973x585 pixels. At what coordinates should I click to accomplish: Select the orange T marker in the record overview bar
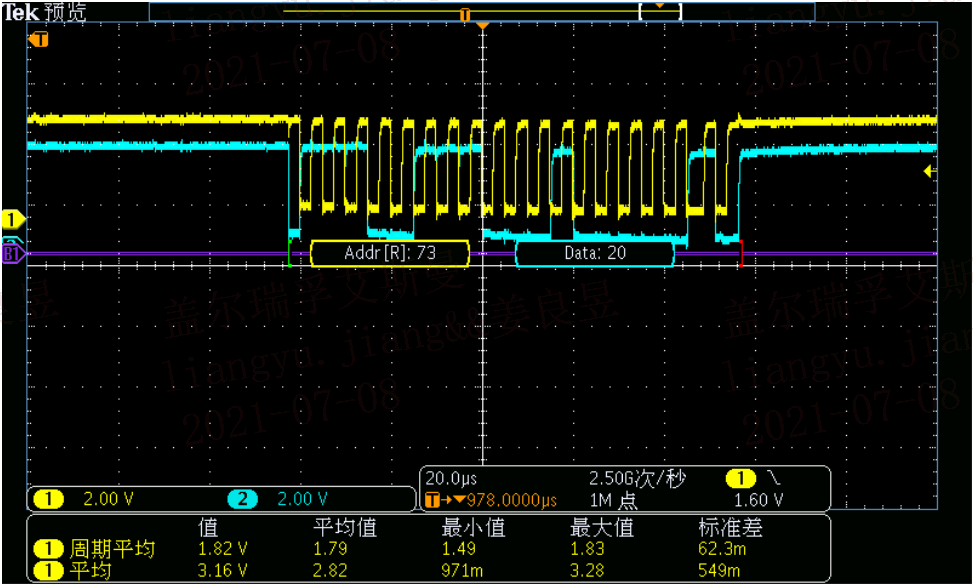465,15
